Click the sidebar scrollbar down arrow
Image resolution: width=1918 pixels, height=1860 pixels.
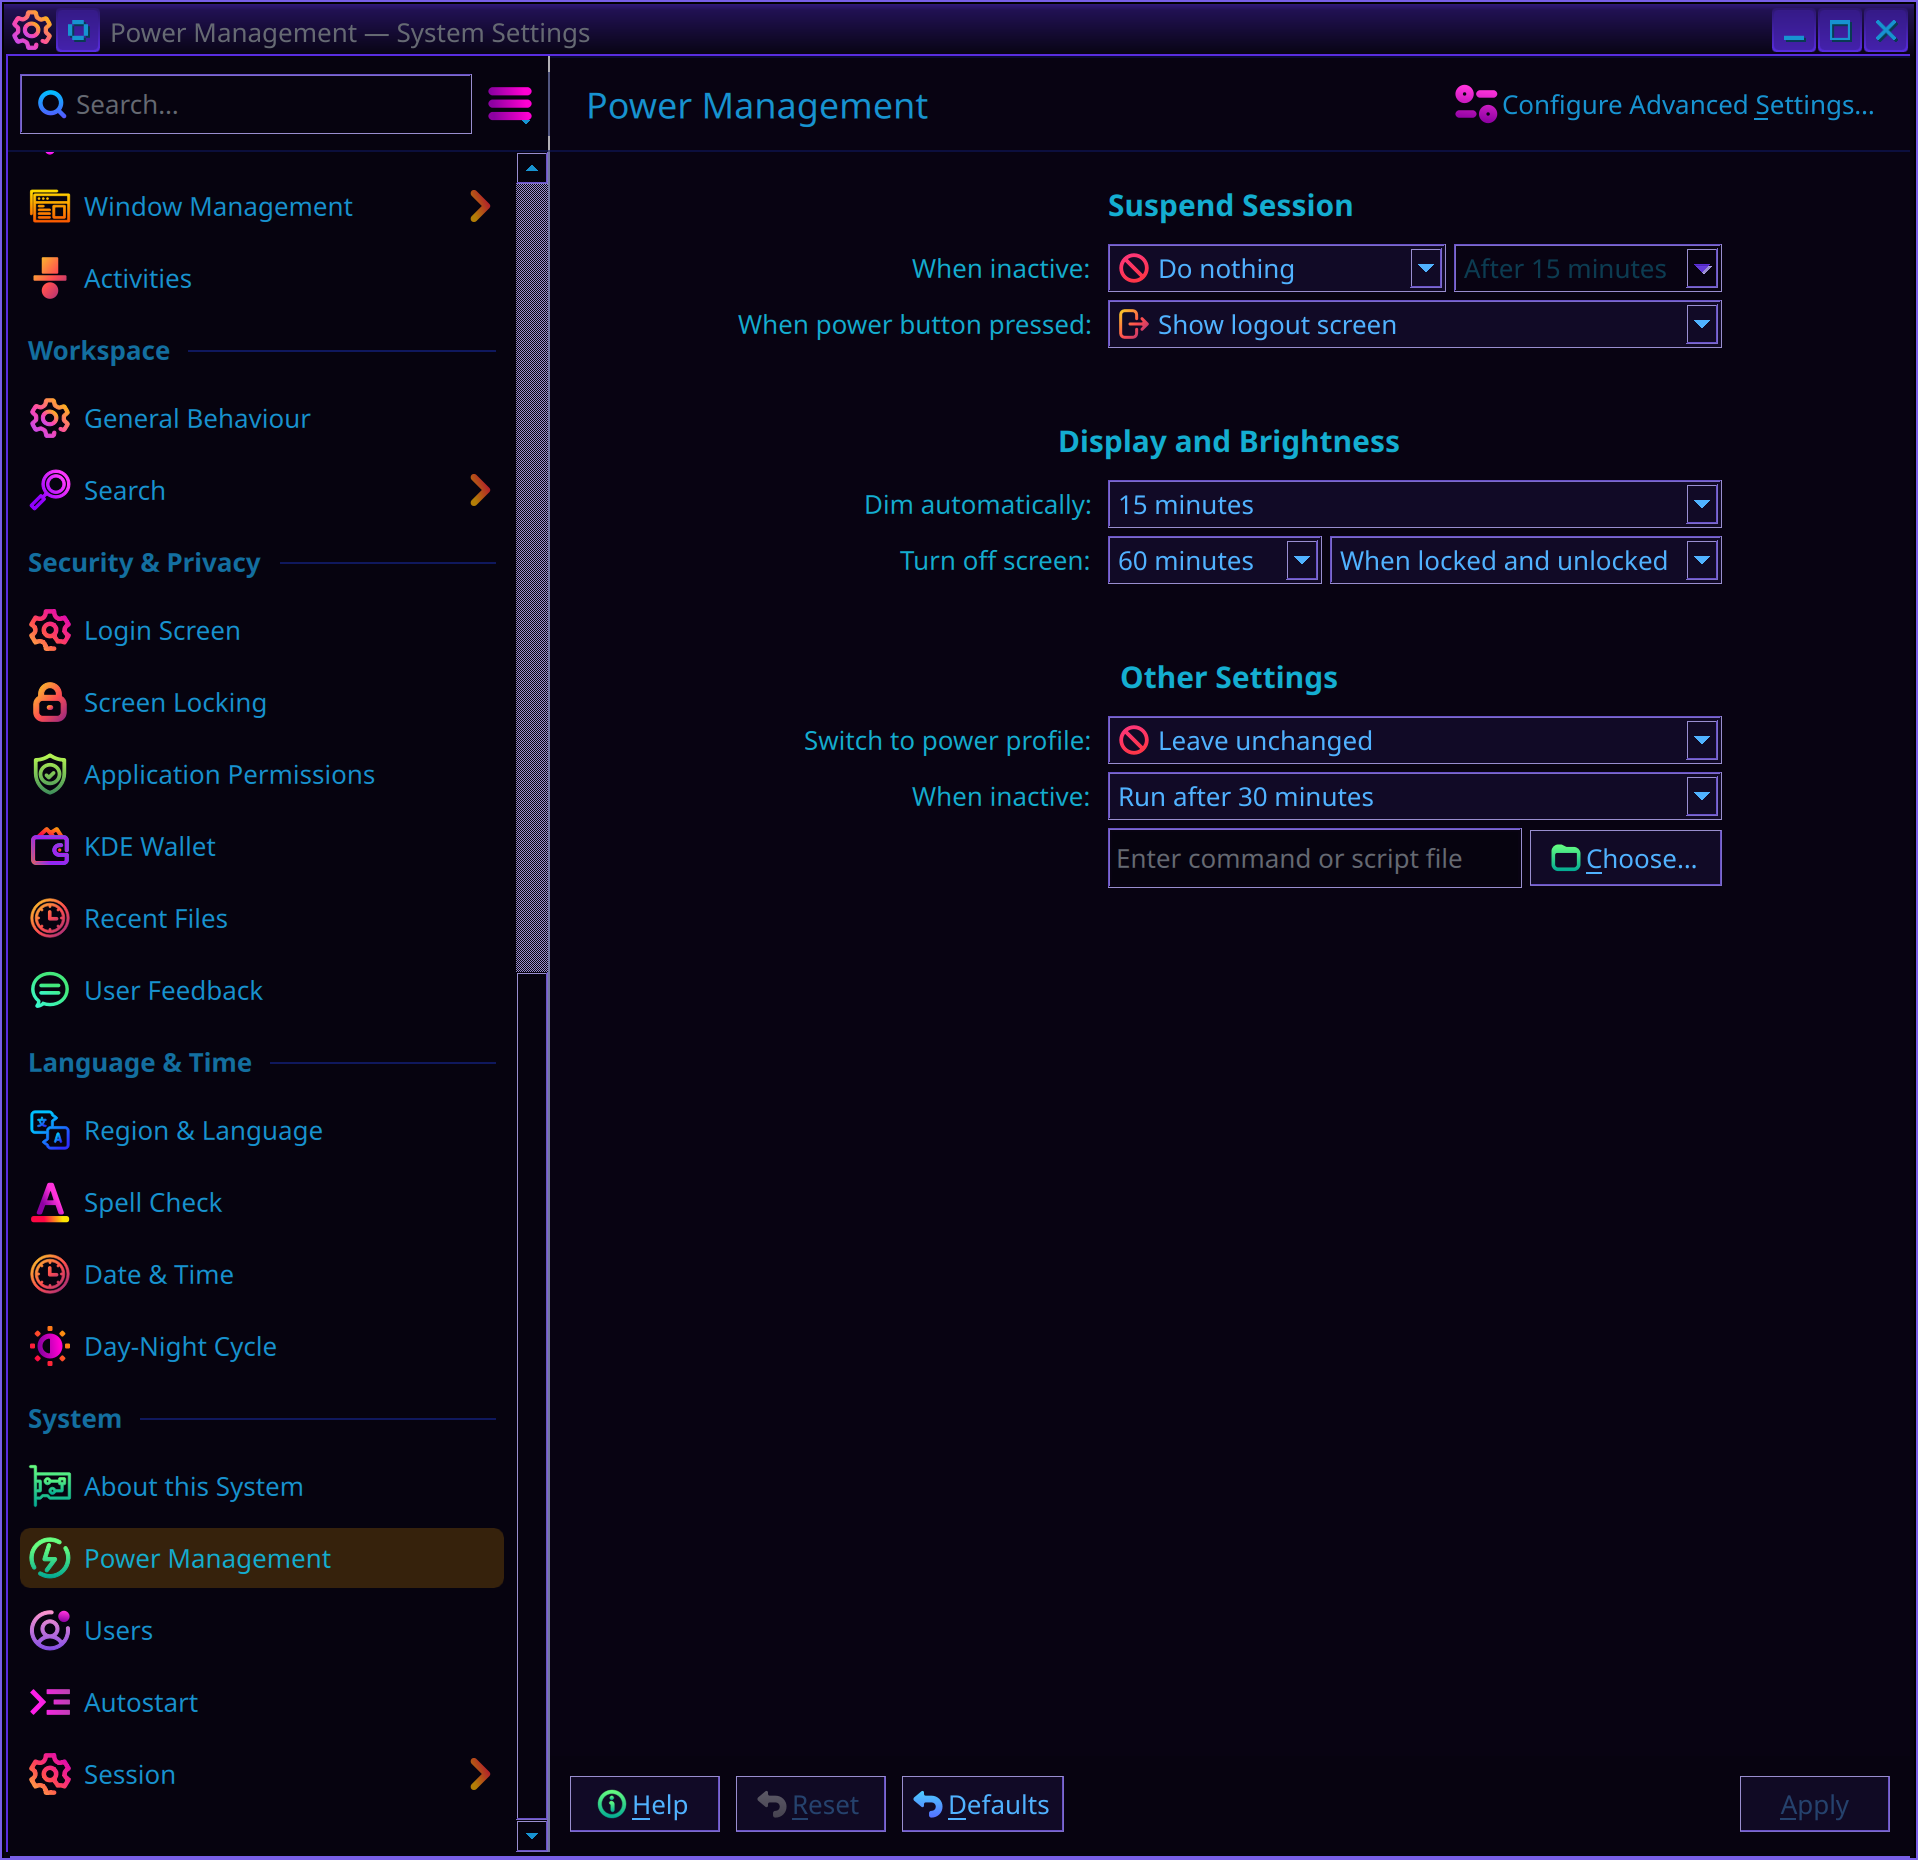pyautogui.click(x=532, y=1835)
